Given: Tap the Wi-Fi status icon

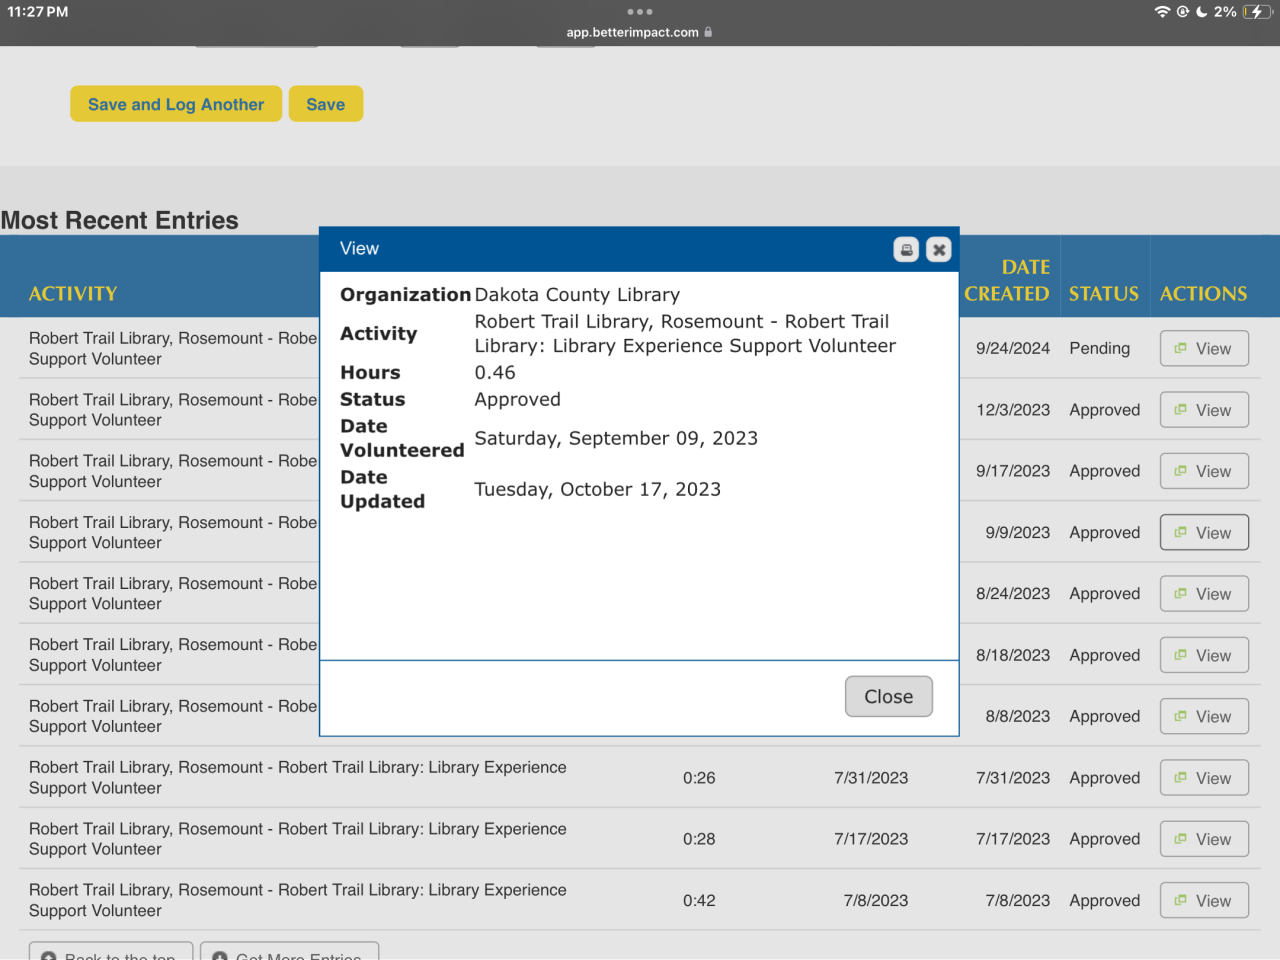Looking at the screenshot, I should pos(1162,12).
